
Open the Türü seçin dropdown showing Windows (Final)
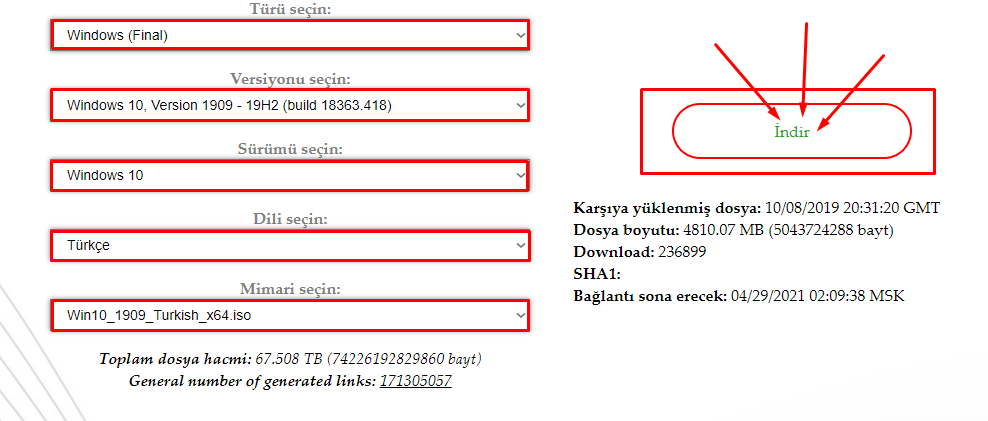pos(290,35)
